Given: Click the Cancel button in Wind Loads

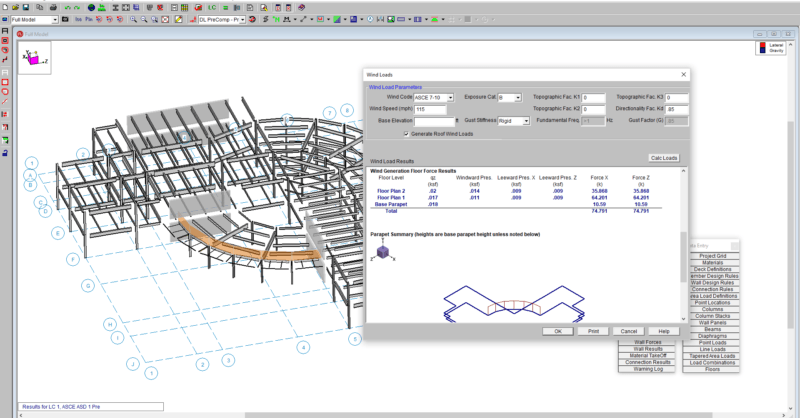Looking at the screenshot, I should (x=628, y=330).
